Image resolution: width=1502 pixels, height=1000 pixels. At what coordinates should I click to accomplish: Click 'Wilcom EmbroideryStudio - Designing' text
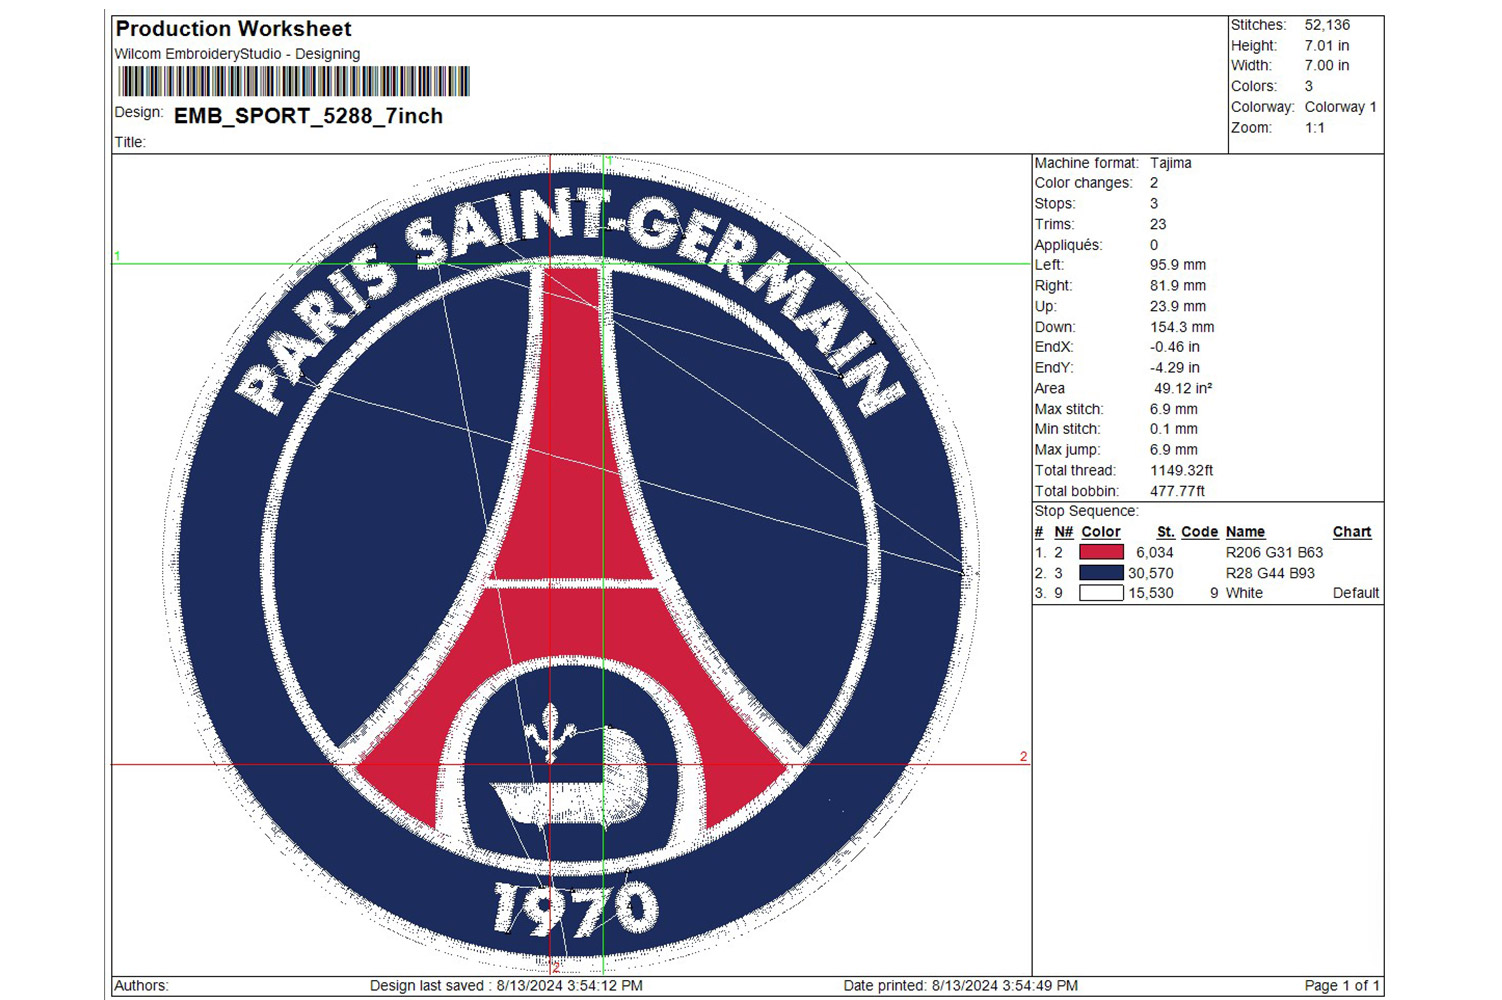[237, 54]
